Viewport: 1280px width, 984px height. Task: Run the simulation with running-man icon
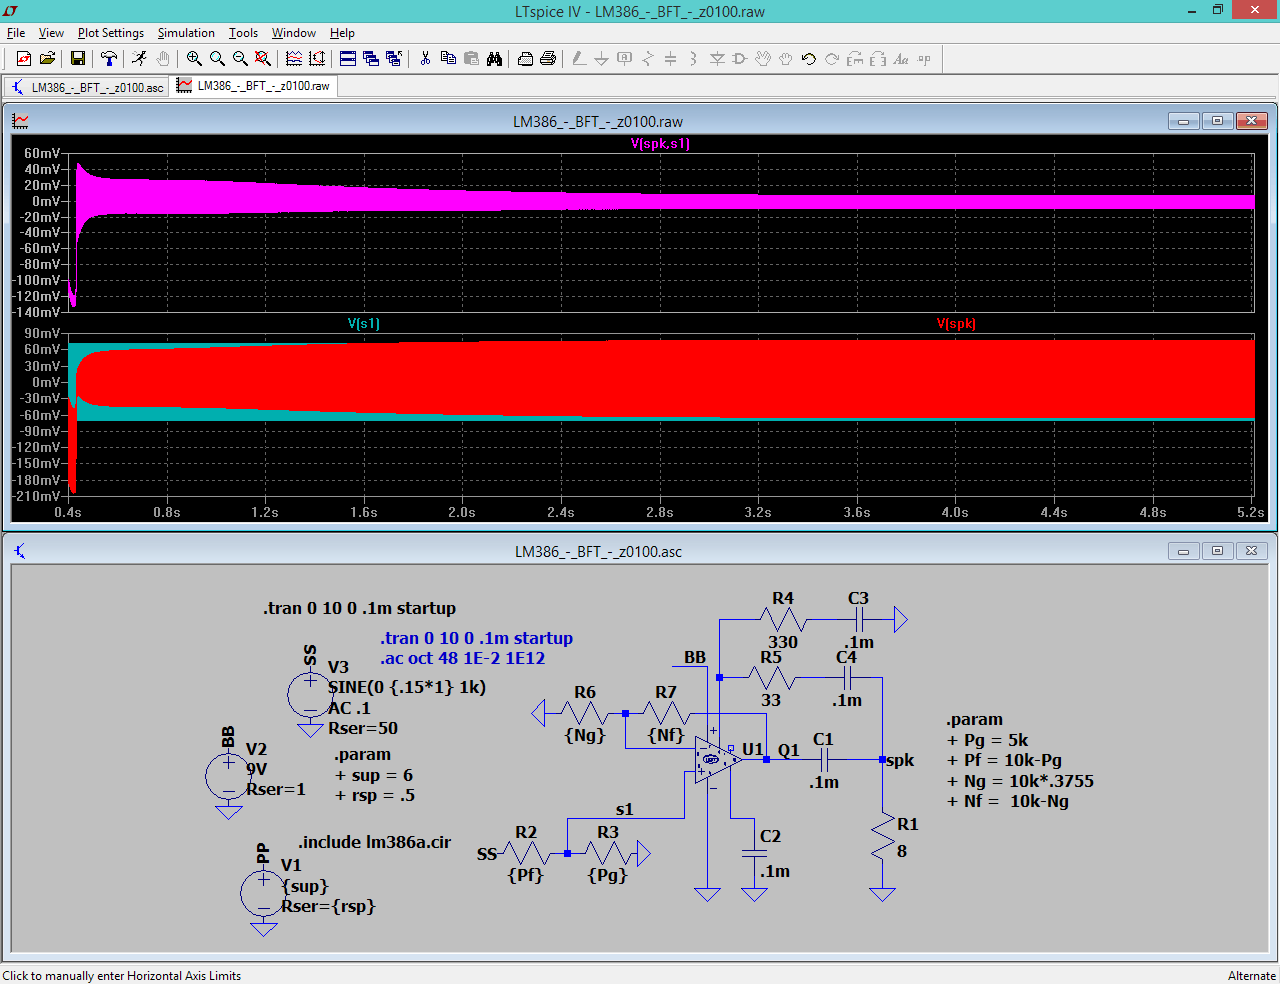[139, 59]
